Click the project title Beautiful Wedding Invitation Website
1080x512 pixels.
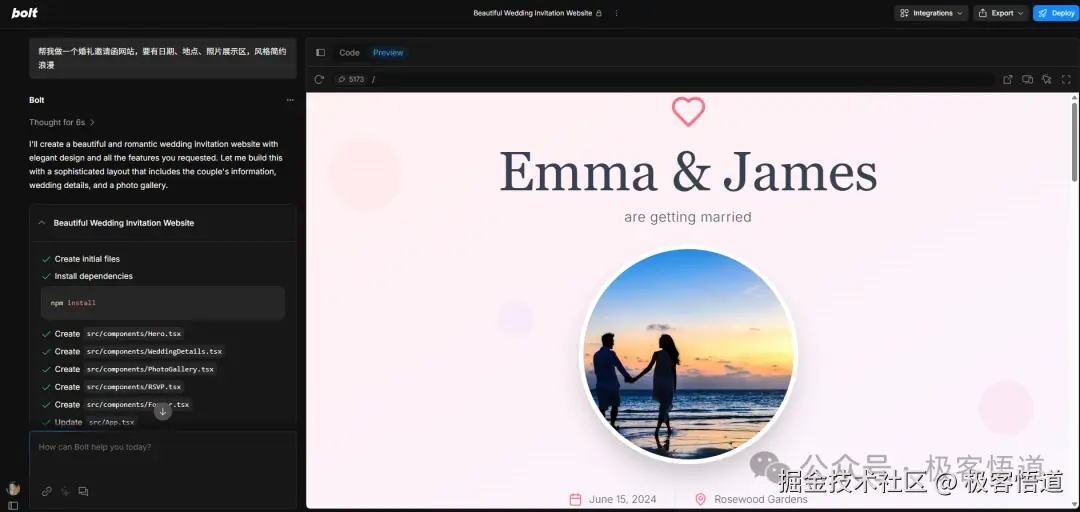coord(532,13)
